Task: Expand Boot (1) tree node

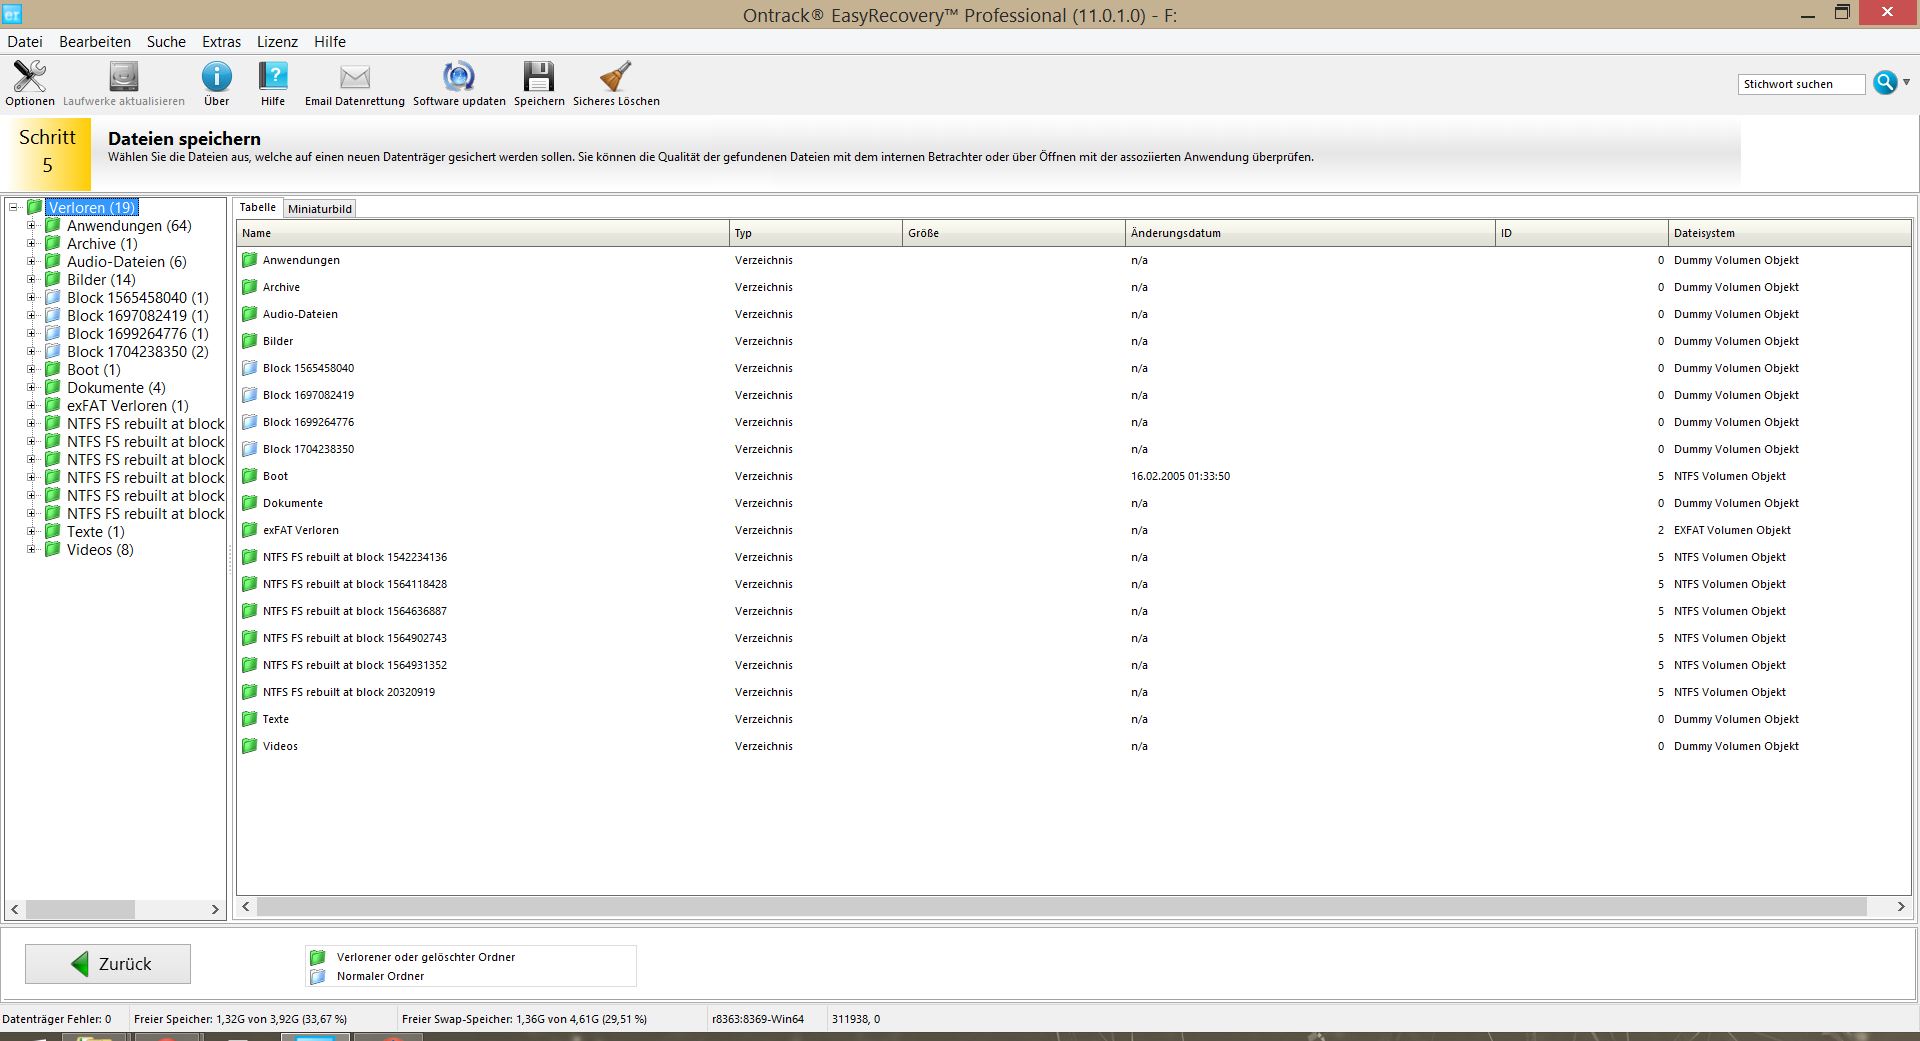Action: pyautogui.click(x=31, y=370)
